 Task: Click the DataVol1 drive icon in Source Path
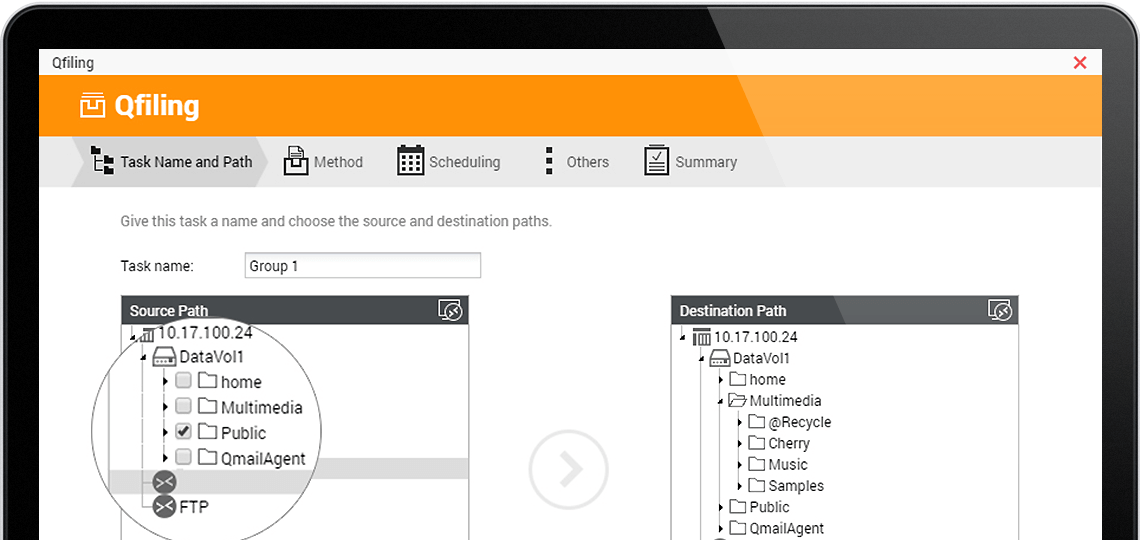(164, 357)
